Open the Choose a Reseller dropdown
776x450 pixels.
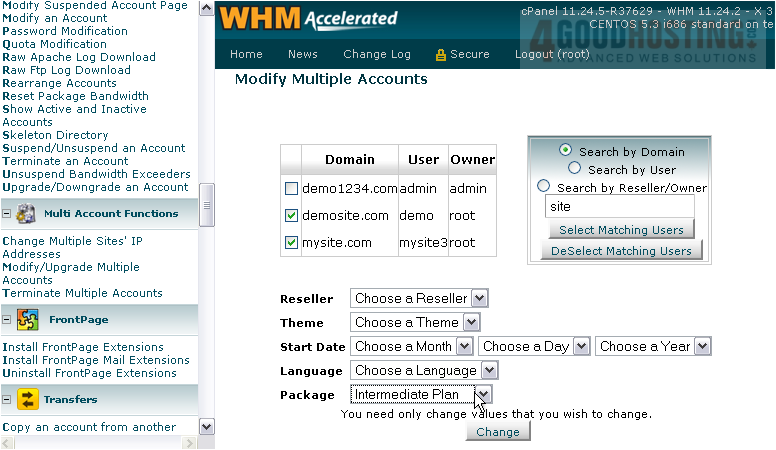(x=419, y=298)
